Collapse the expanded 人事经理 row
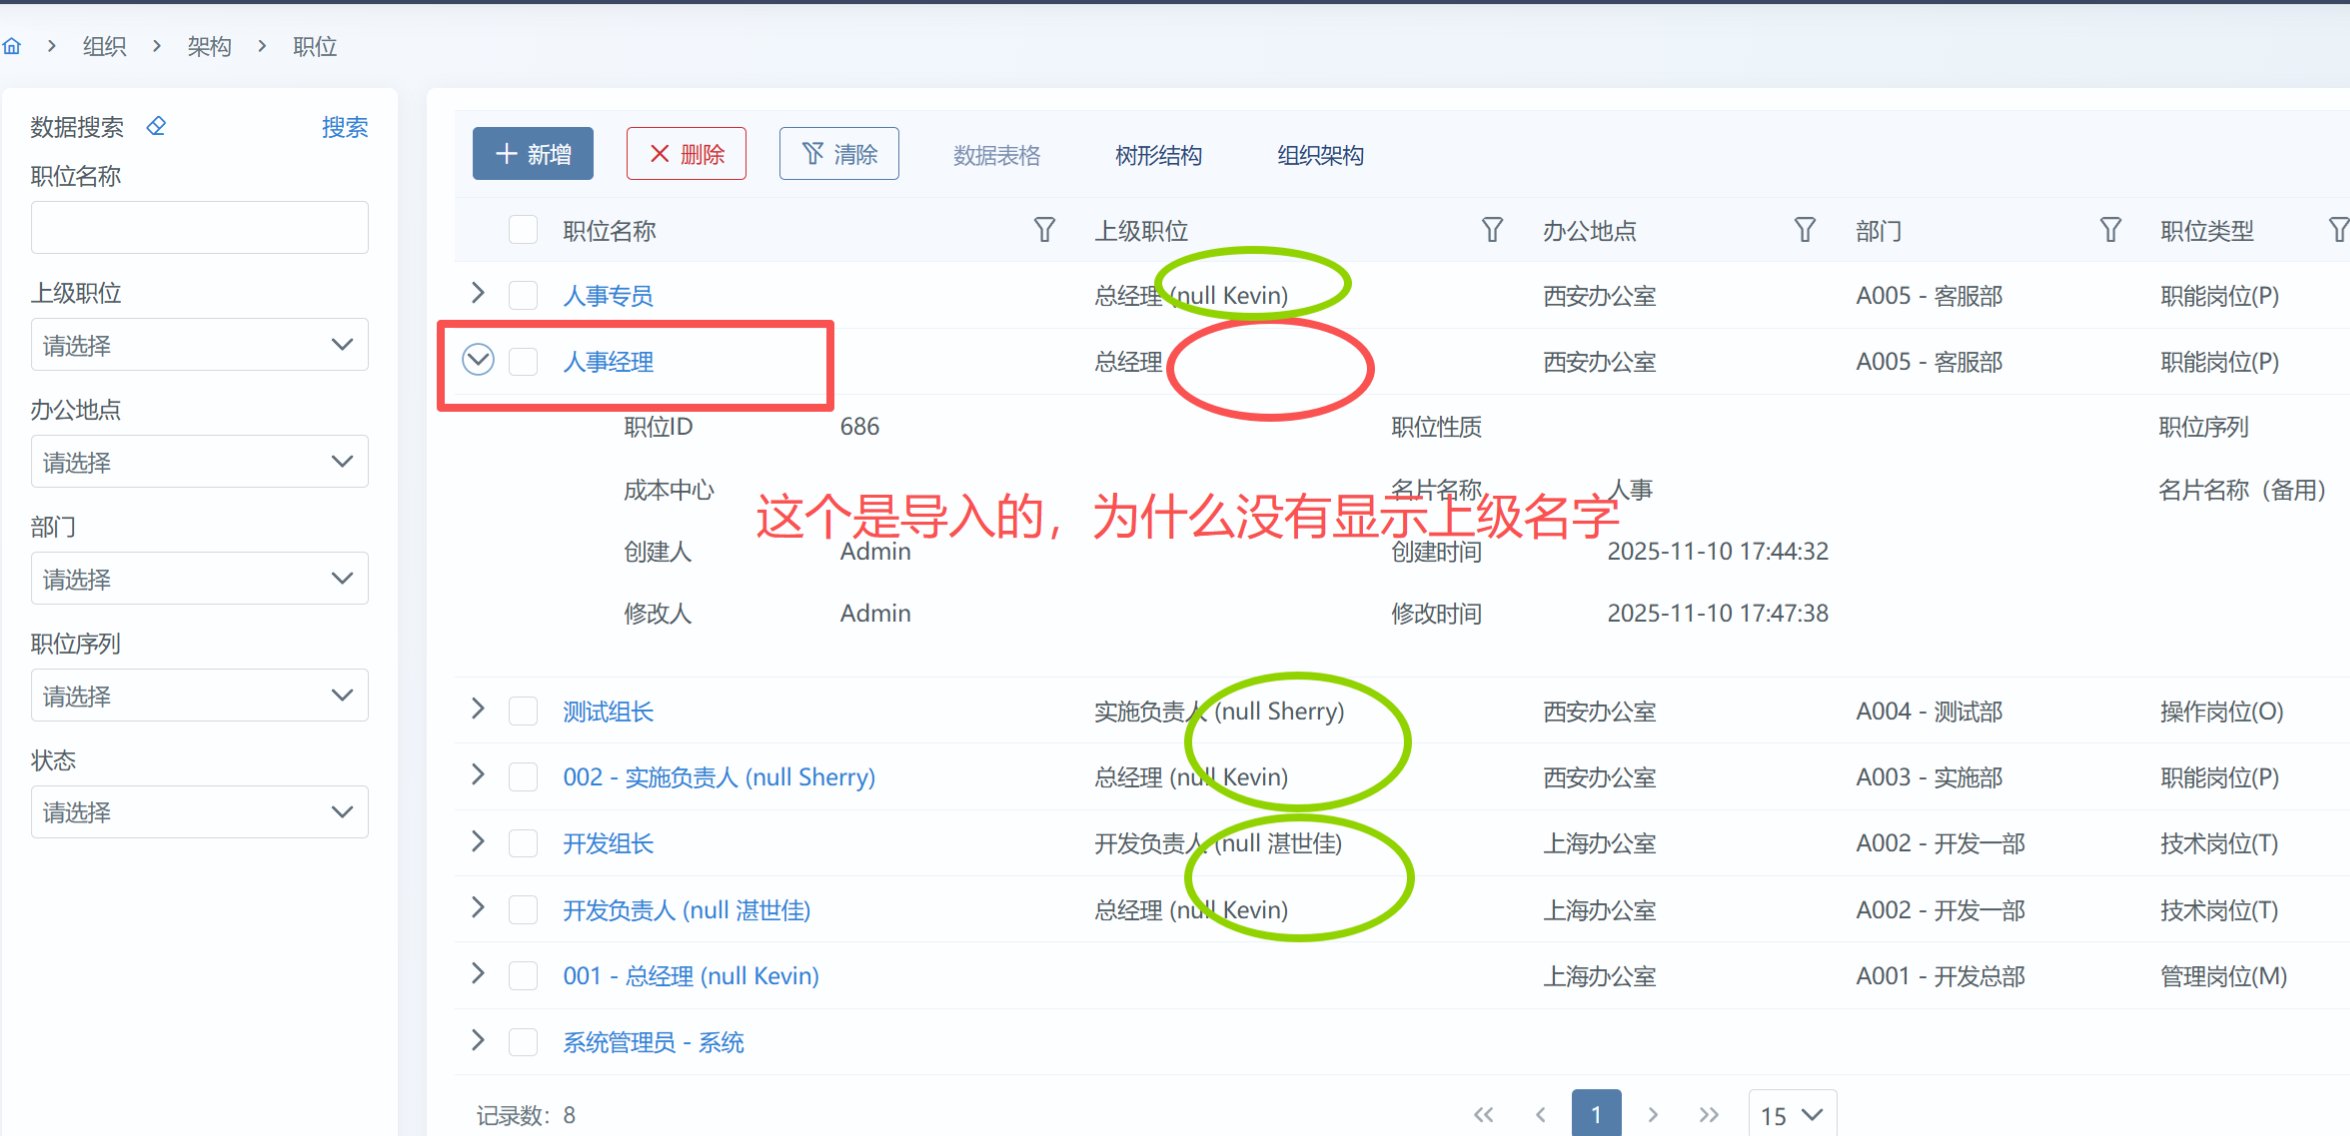This screenshot has height=1136, width=2350. [478, 360]
